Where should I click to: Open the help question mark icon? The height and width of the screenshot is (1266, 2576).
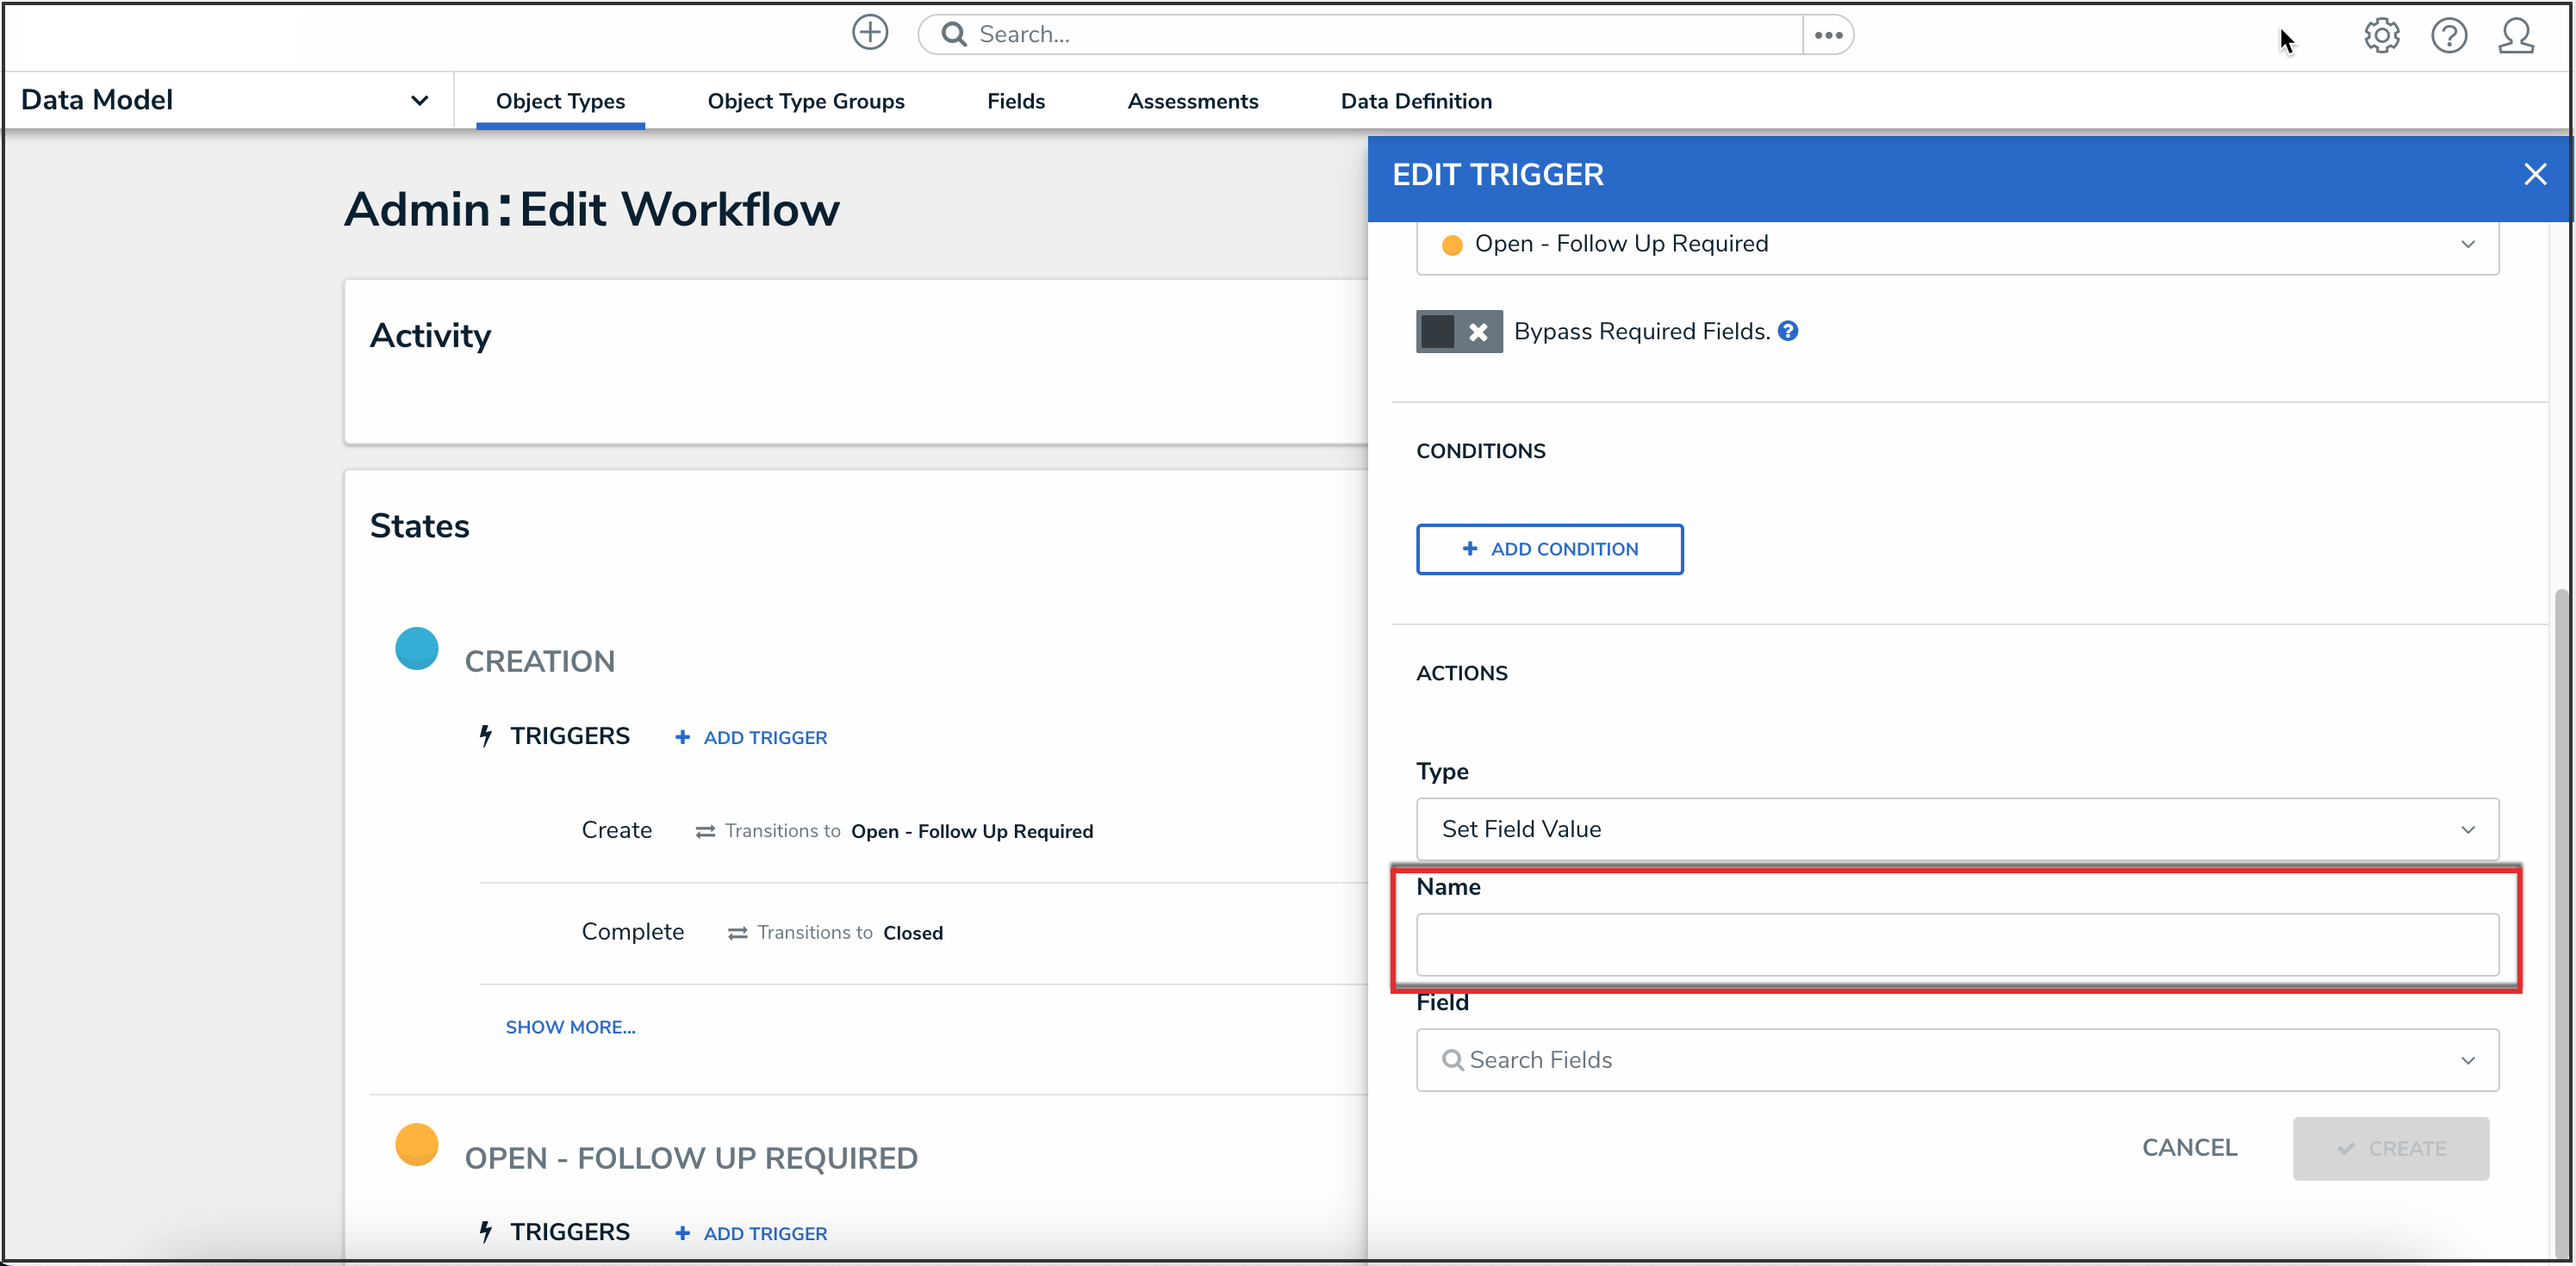coord(2448,36)
